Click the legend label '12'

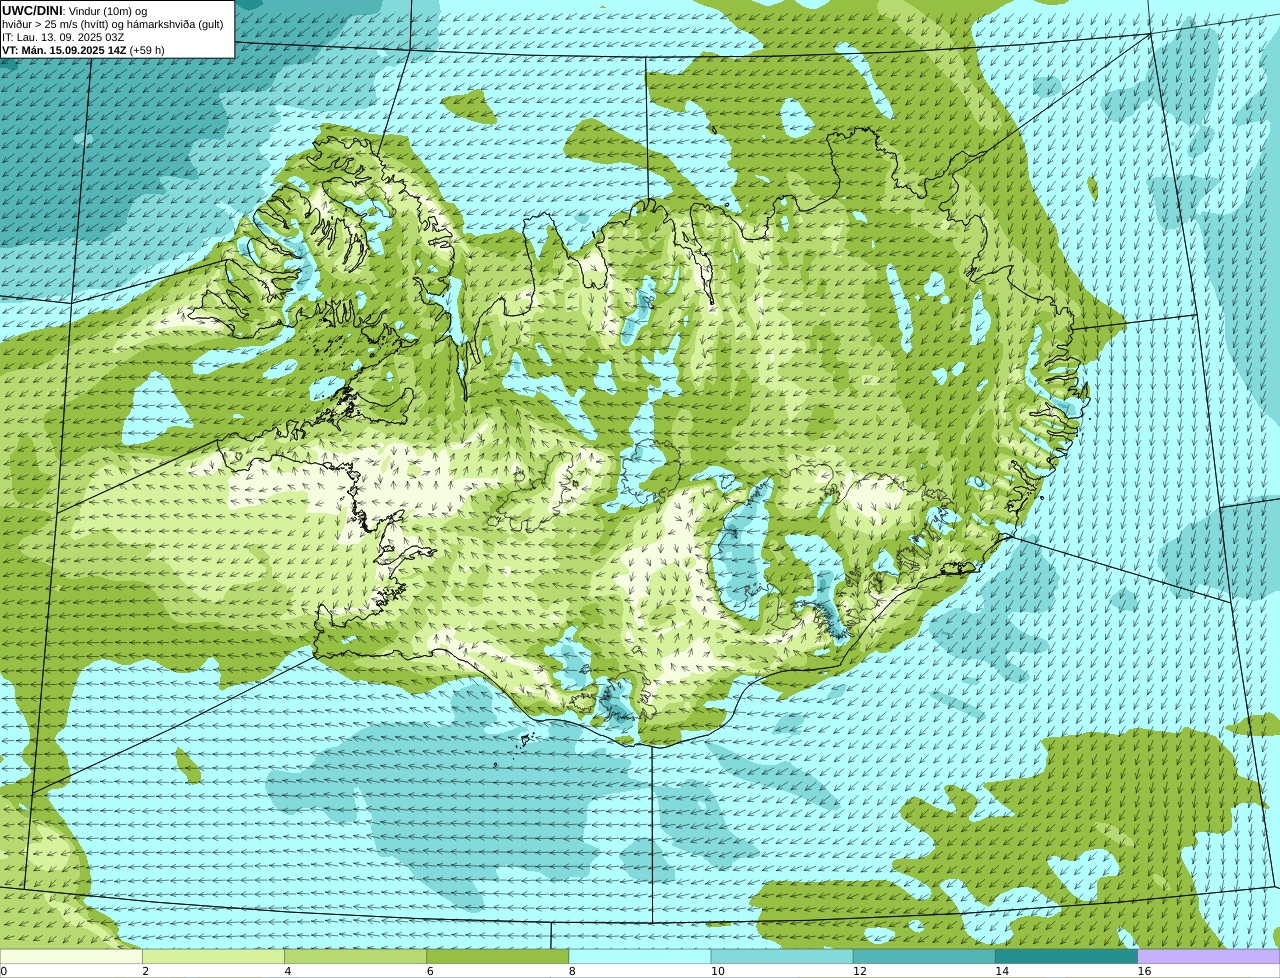[860, 971]
